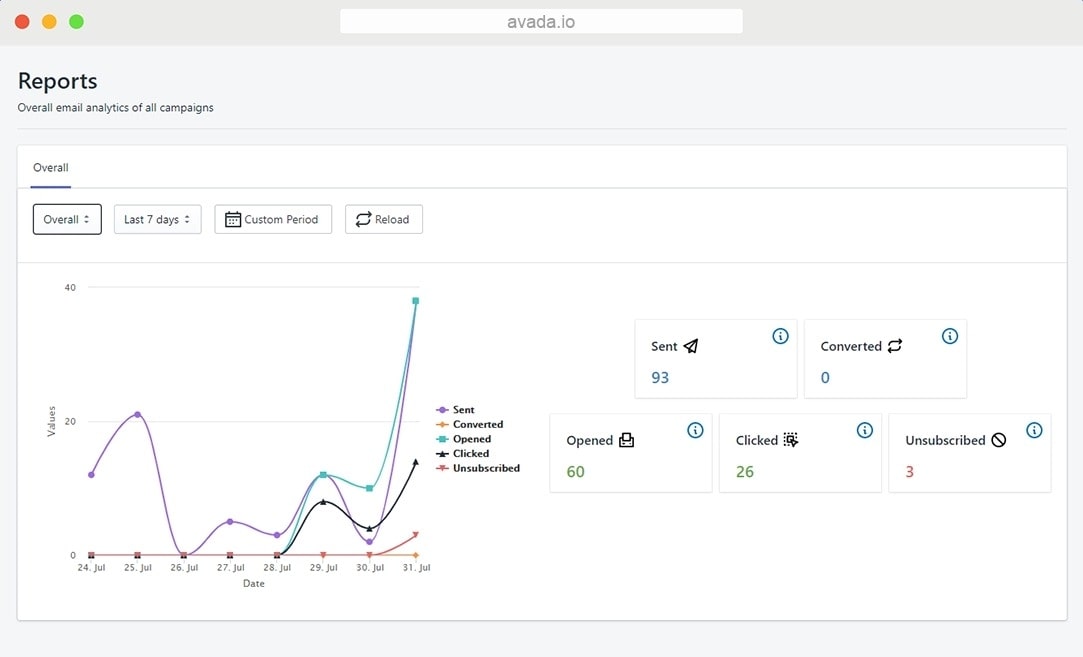Expand the Last 7 days dropdown
The height and width of the screenshot is (657, 1083).
(x=157, y=219)
